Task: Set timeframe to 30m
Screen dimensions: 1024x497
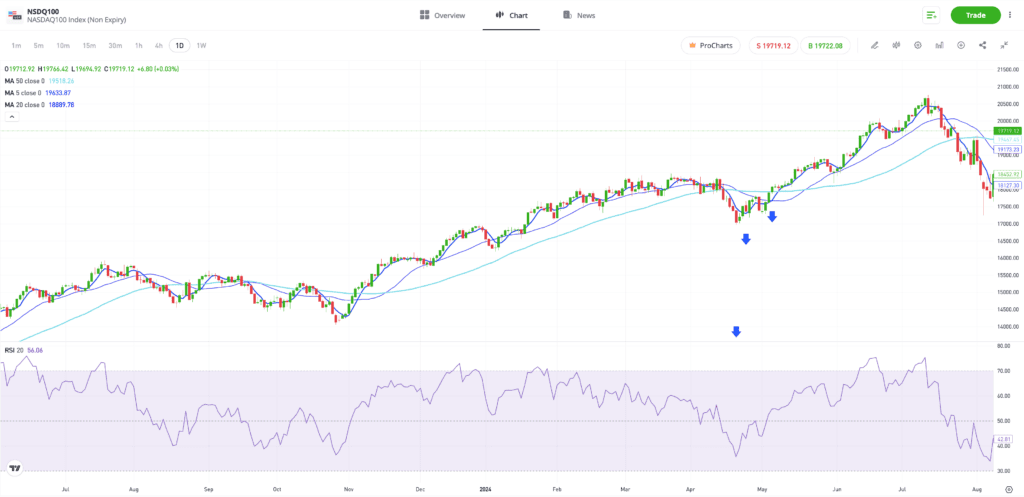Action: coord(116,45)
